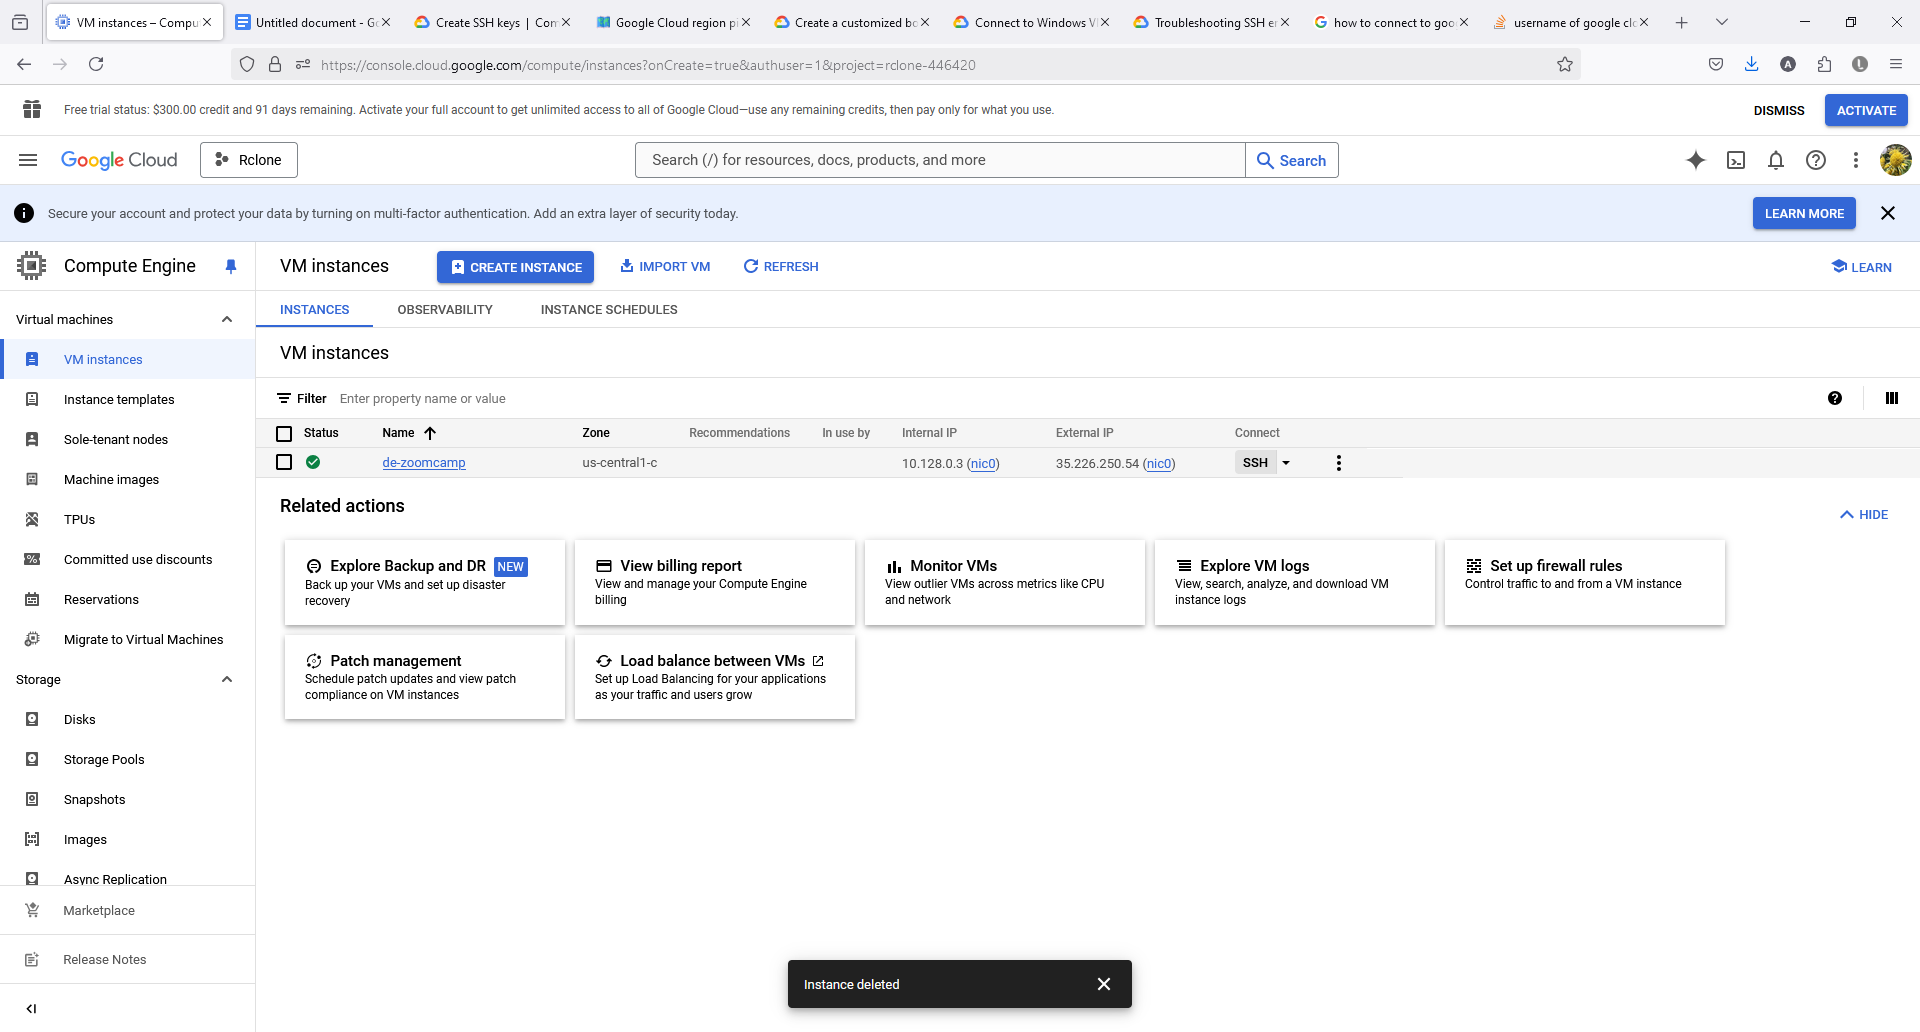The image size is (1920, 1032).
Task: Open the Free trial gift icon
Action: tap(32, 110)
